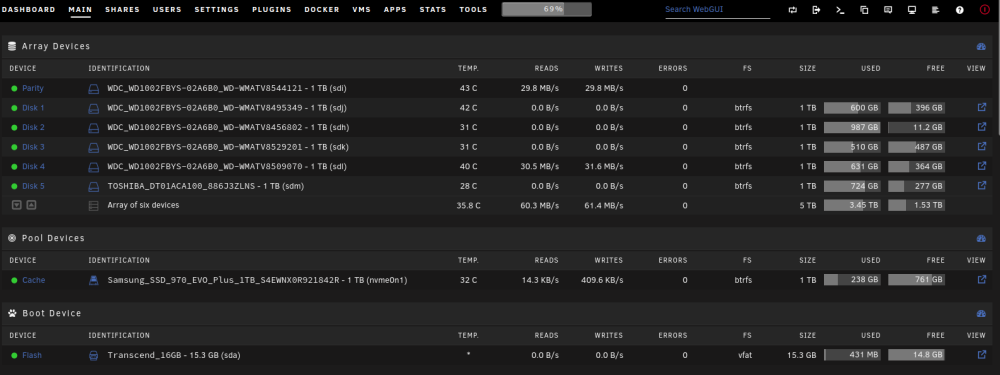Open the terminal icon in the header
The width and height of the screenshot is (1000, 375).
tap(841, 10)
